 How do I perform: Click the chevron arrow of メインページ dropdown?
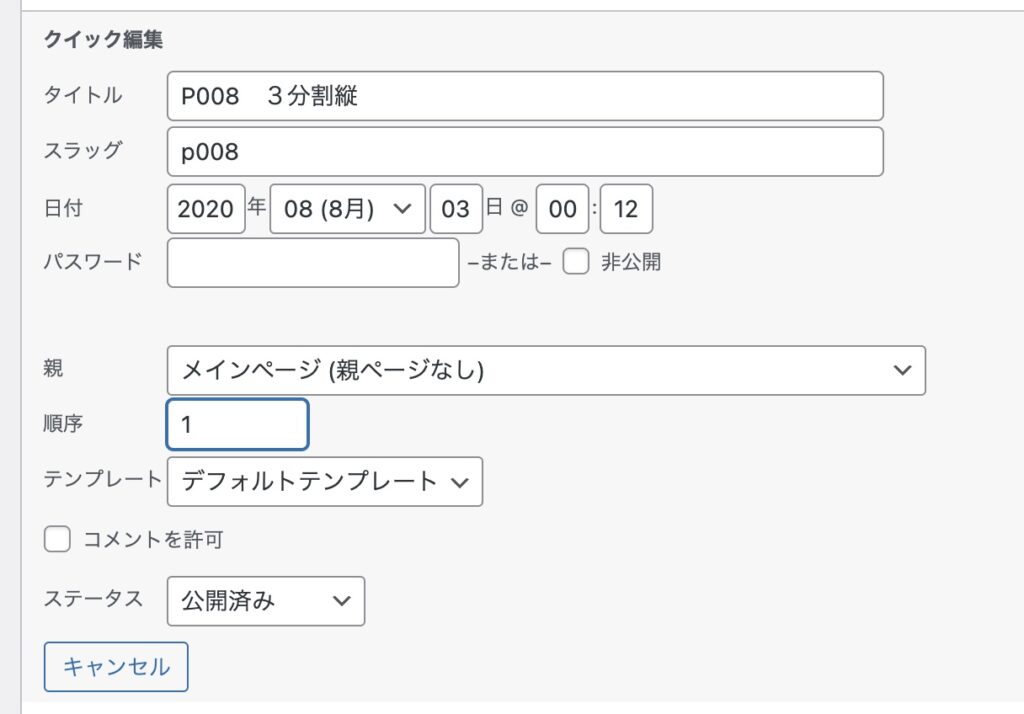click(902, 370)
